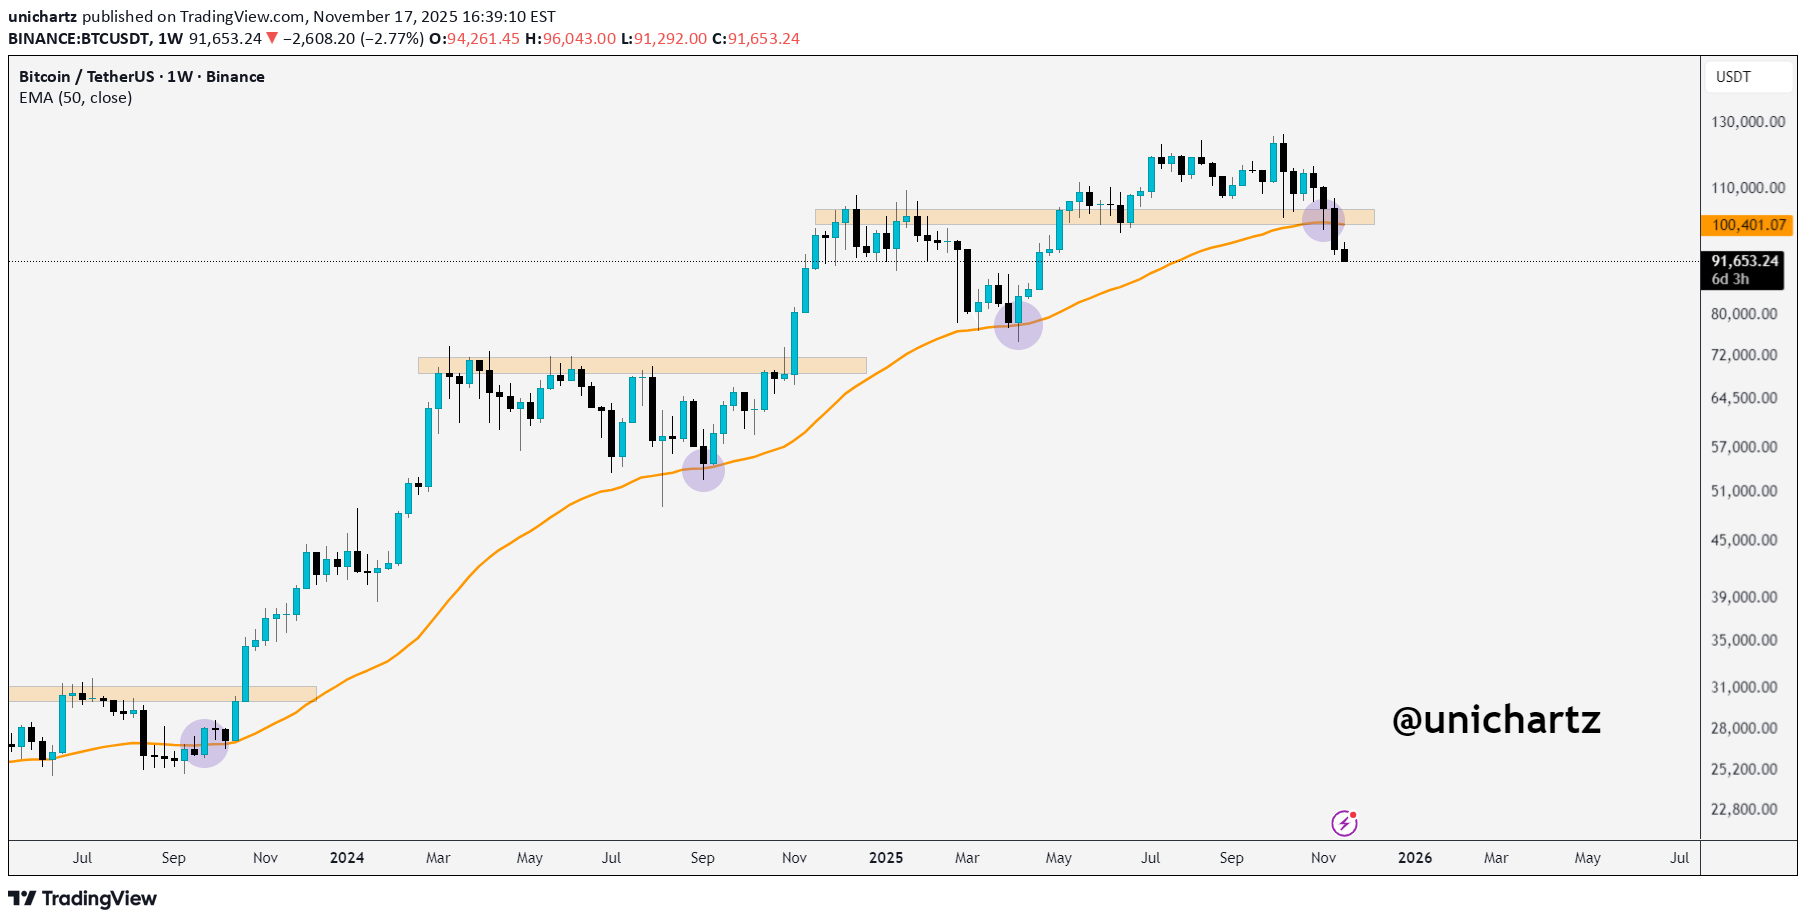
Task: Click the Bitcoin / TetherUS chart title
Action: (x=141, y=77)
